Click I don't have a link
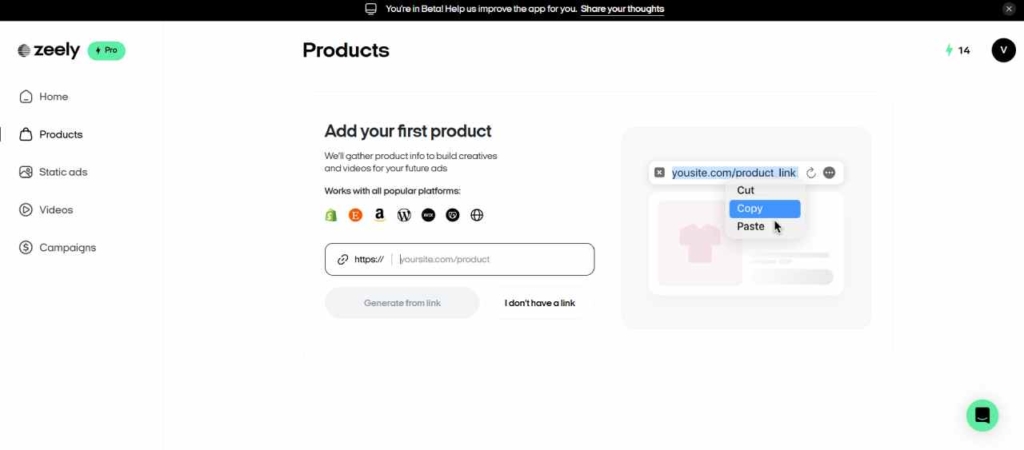This screenshot has height=450, width=1024. [539, 303]
